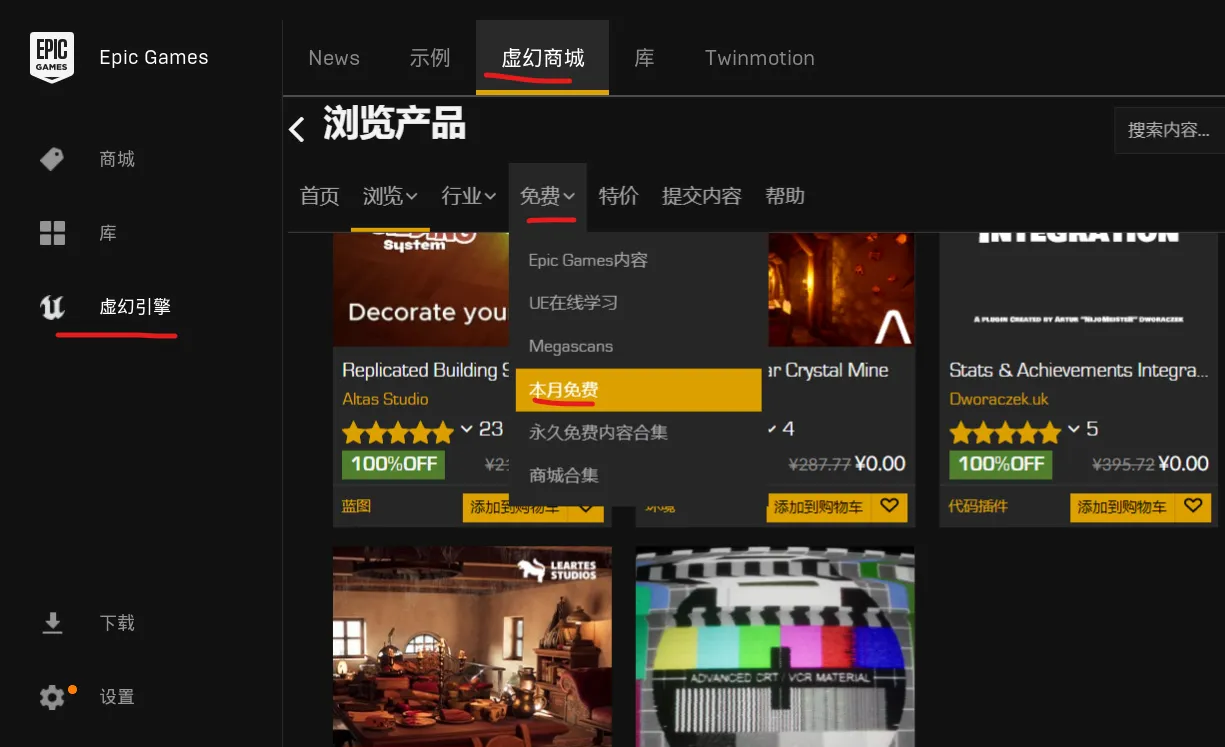Open the 下载 download arrow icon

tap(52, 623)
